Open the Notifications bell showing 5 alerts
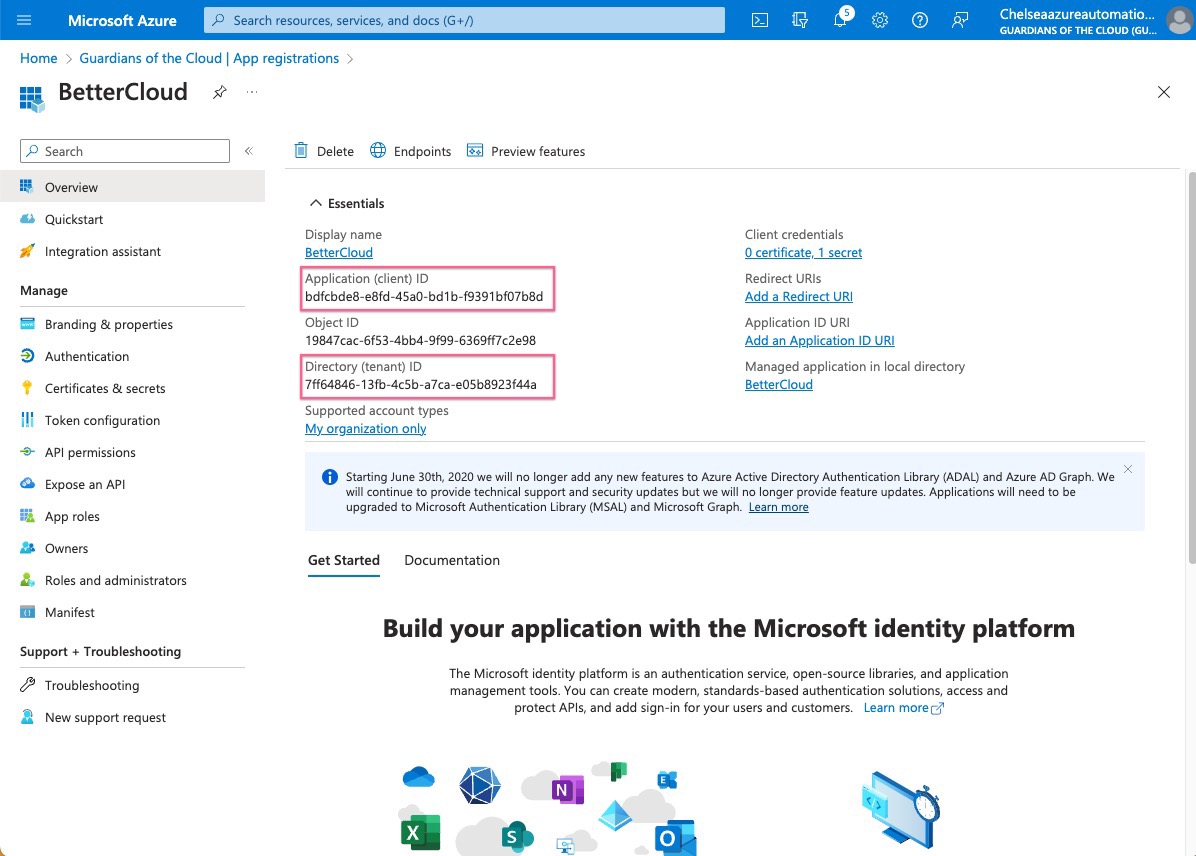1196x856 pixels. tap(840, 20)
